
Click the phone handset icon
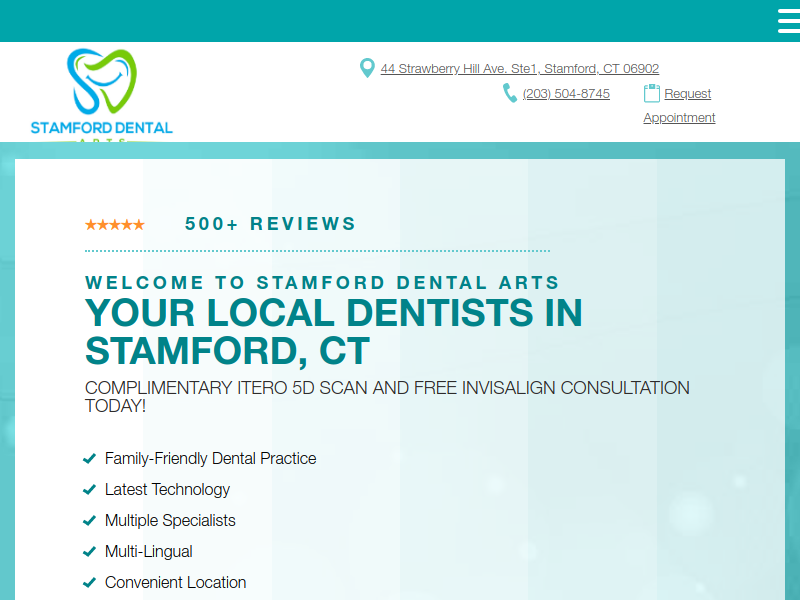(510, 93)
